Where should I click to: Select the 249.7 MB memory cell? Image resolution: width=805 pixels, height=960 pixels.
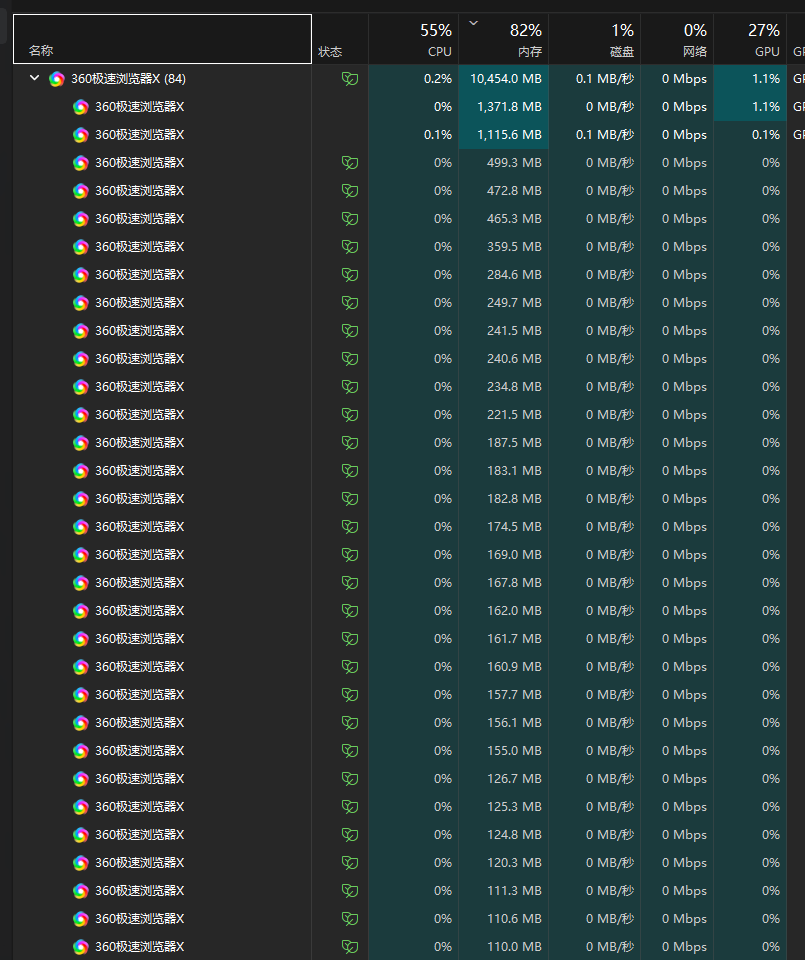click(x=503, y=302)
